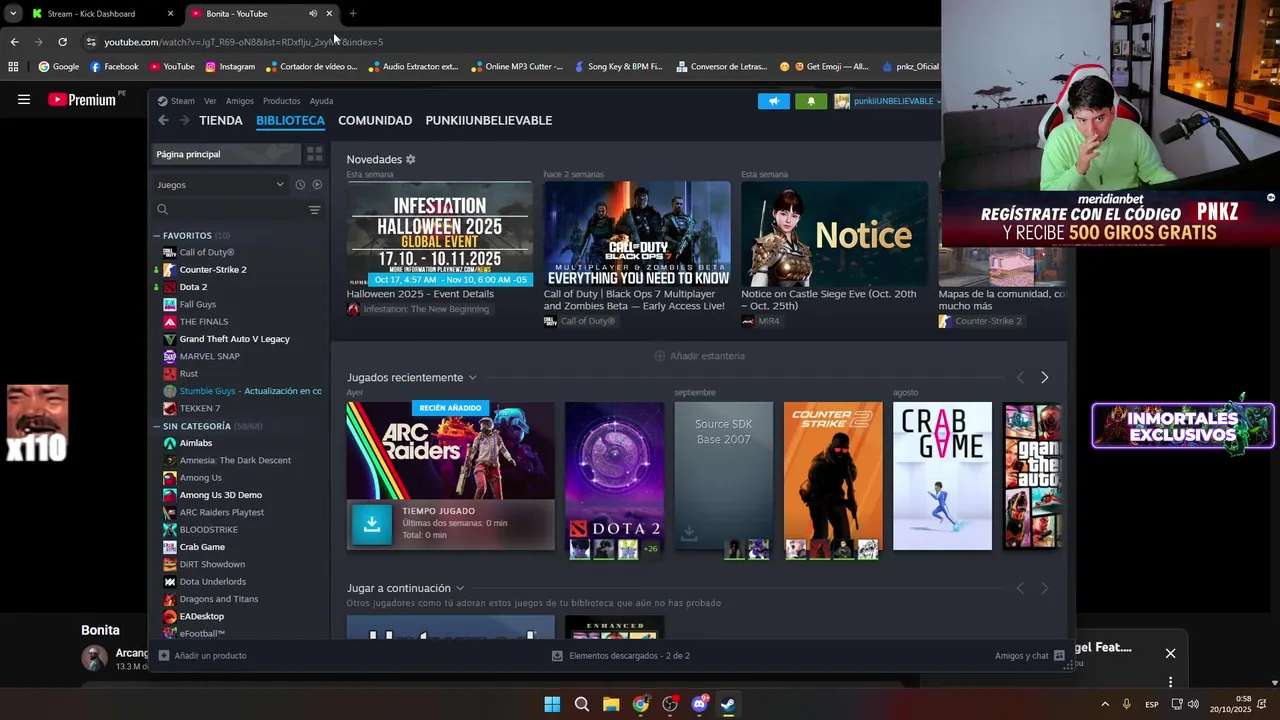Open the Crab Game recent cover

click(942, 476)
